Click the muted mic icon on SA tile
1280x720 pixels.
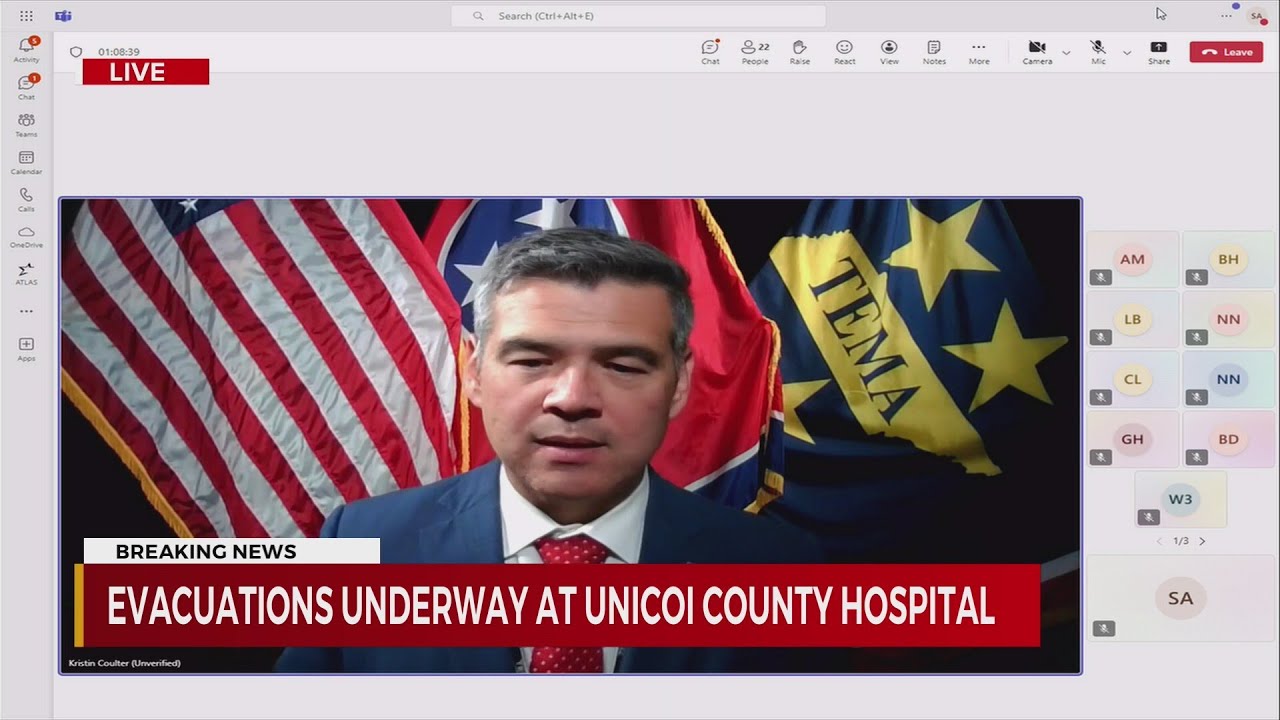(1104, 628)
